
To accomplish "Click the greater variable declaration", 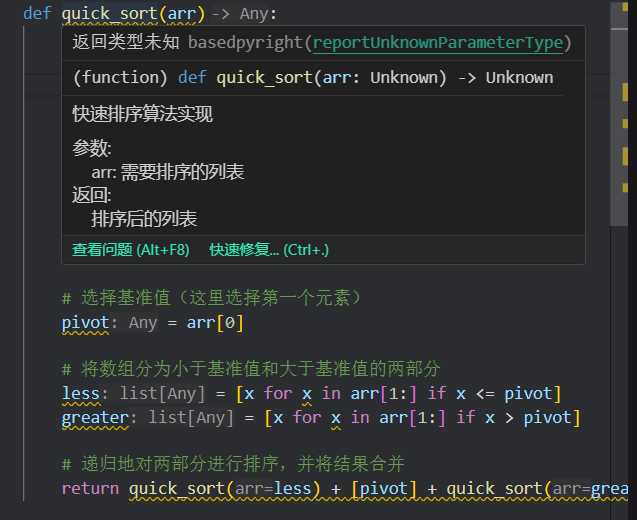I will (95, 418).
